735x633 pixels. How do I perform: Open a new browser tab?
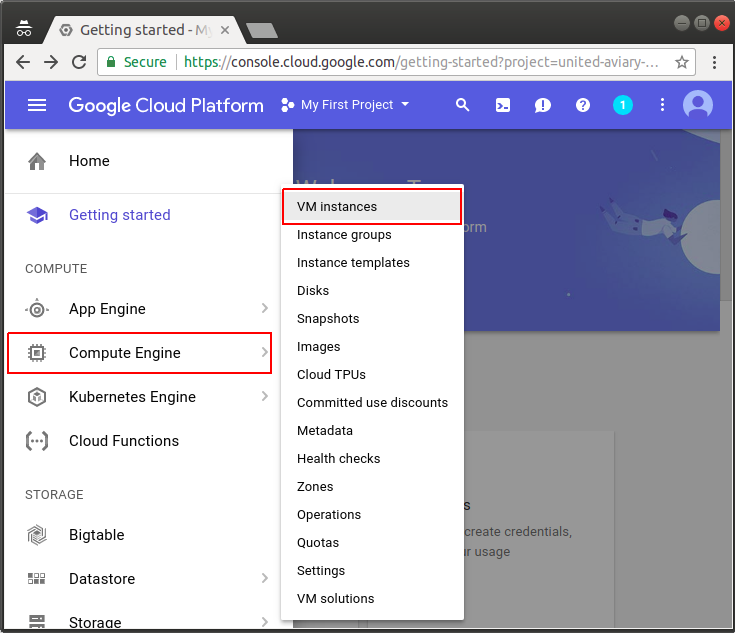coord(262,30)
